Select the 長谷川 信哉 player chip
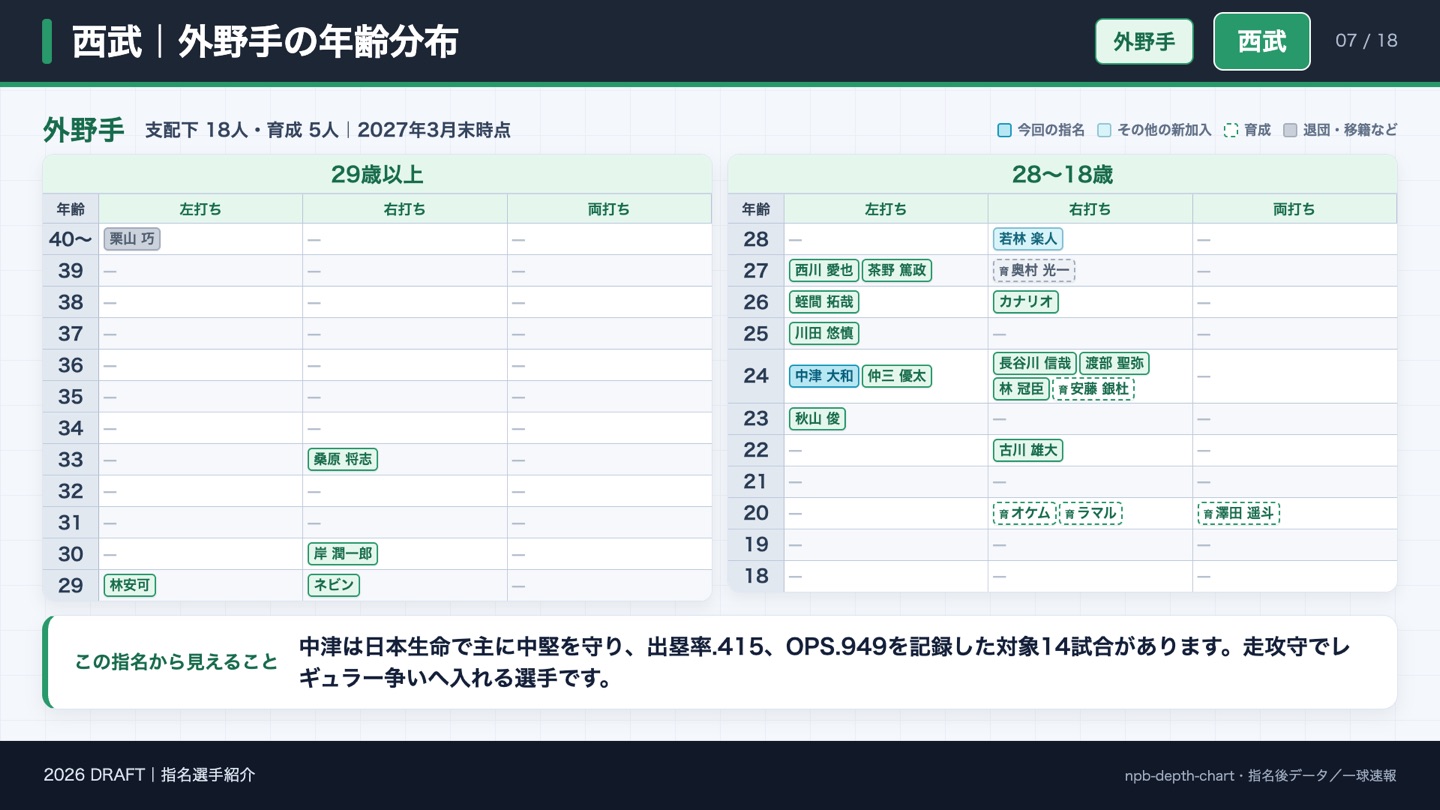 [1035, 363]
